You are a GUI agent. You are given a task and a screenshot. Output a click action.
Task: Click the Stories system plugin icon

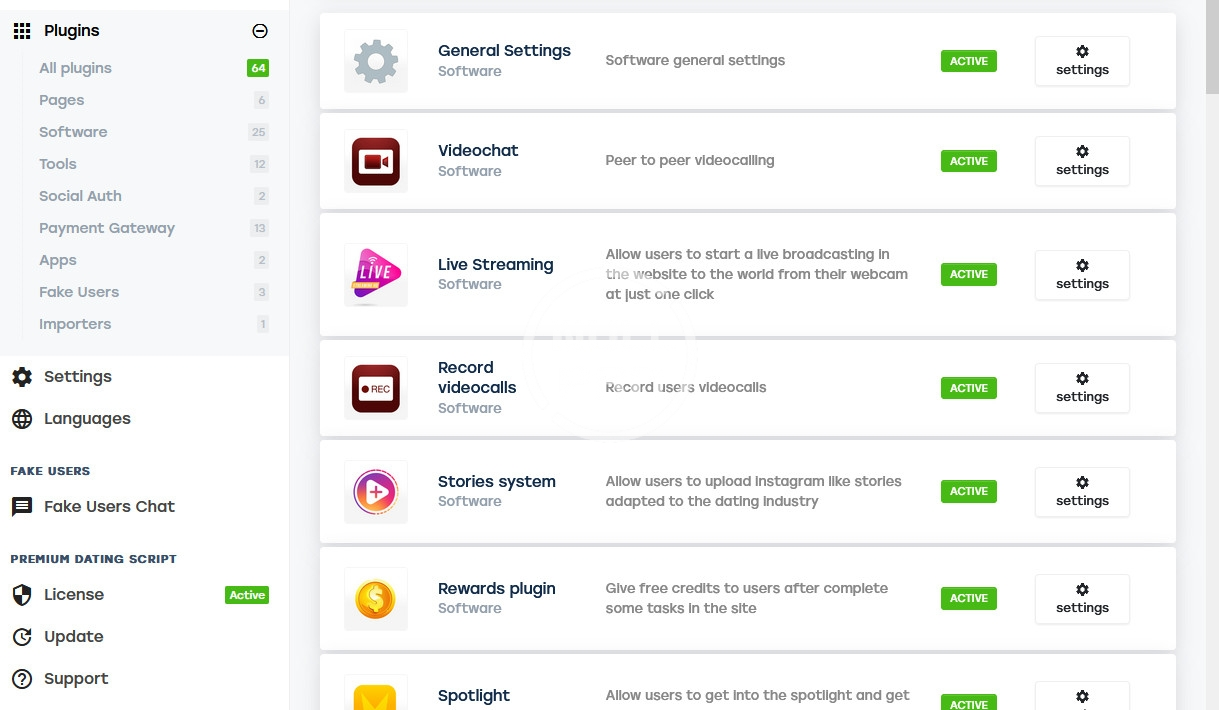pos(376,491)
